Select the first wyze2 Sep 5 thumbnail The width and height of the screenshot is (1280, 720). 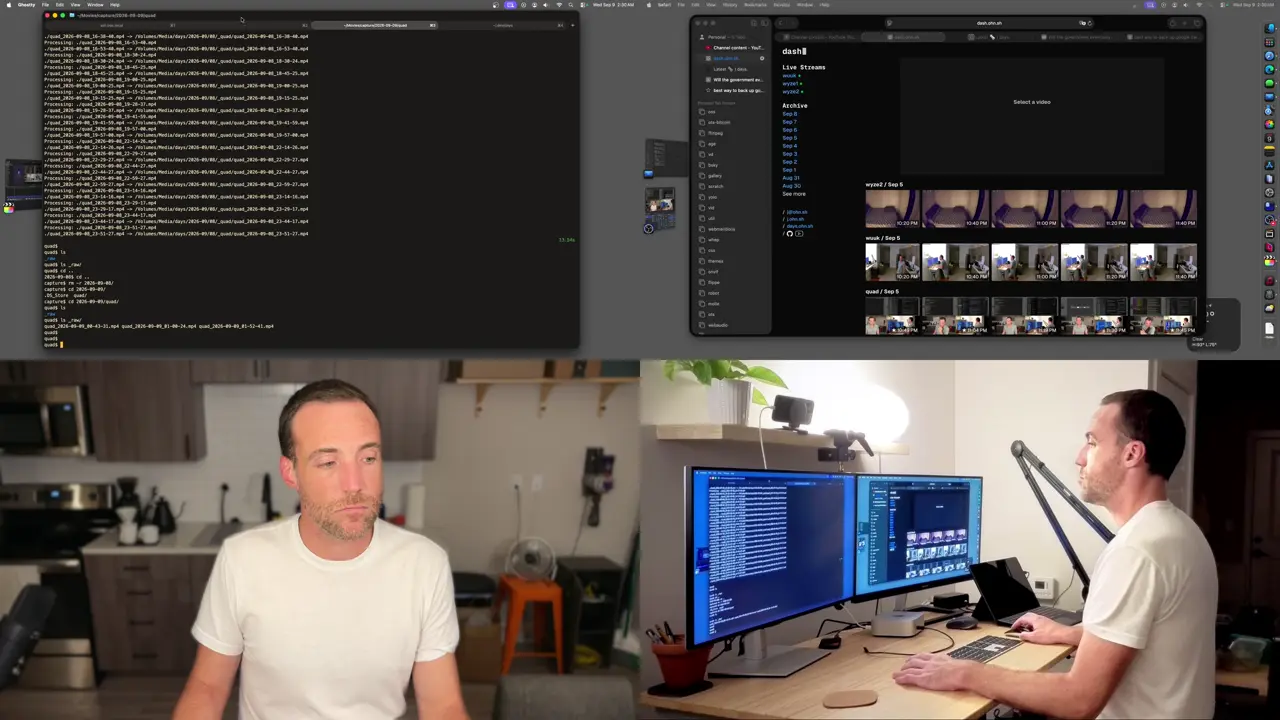[x=891, y=209]
